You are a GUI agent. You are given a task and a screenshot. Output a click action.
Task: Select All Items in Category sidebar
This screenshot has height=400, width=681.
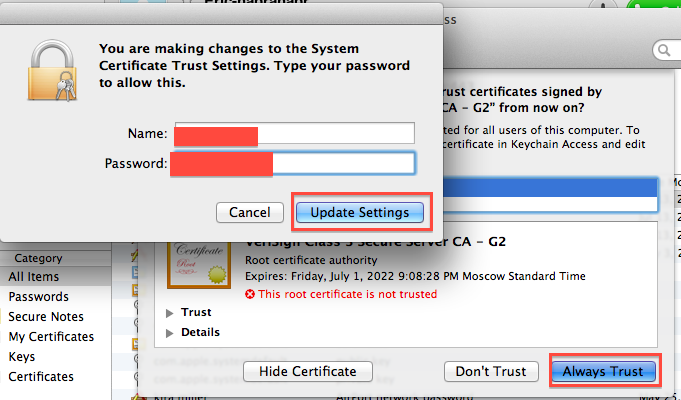tap(34, 277)
